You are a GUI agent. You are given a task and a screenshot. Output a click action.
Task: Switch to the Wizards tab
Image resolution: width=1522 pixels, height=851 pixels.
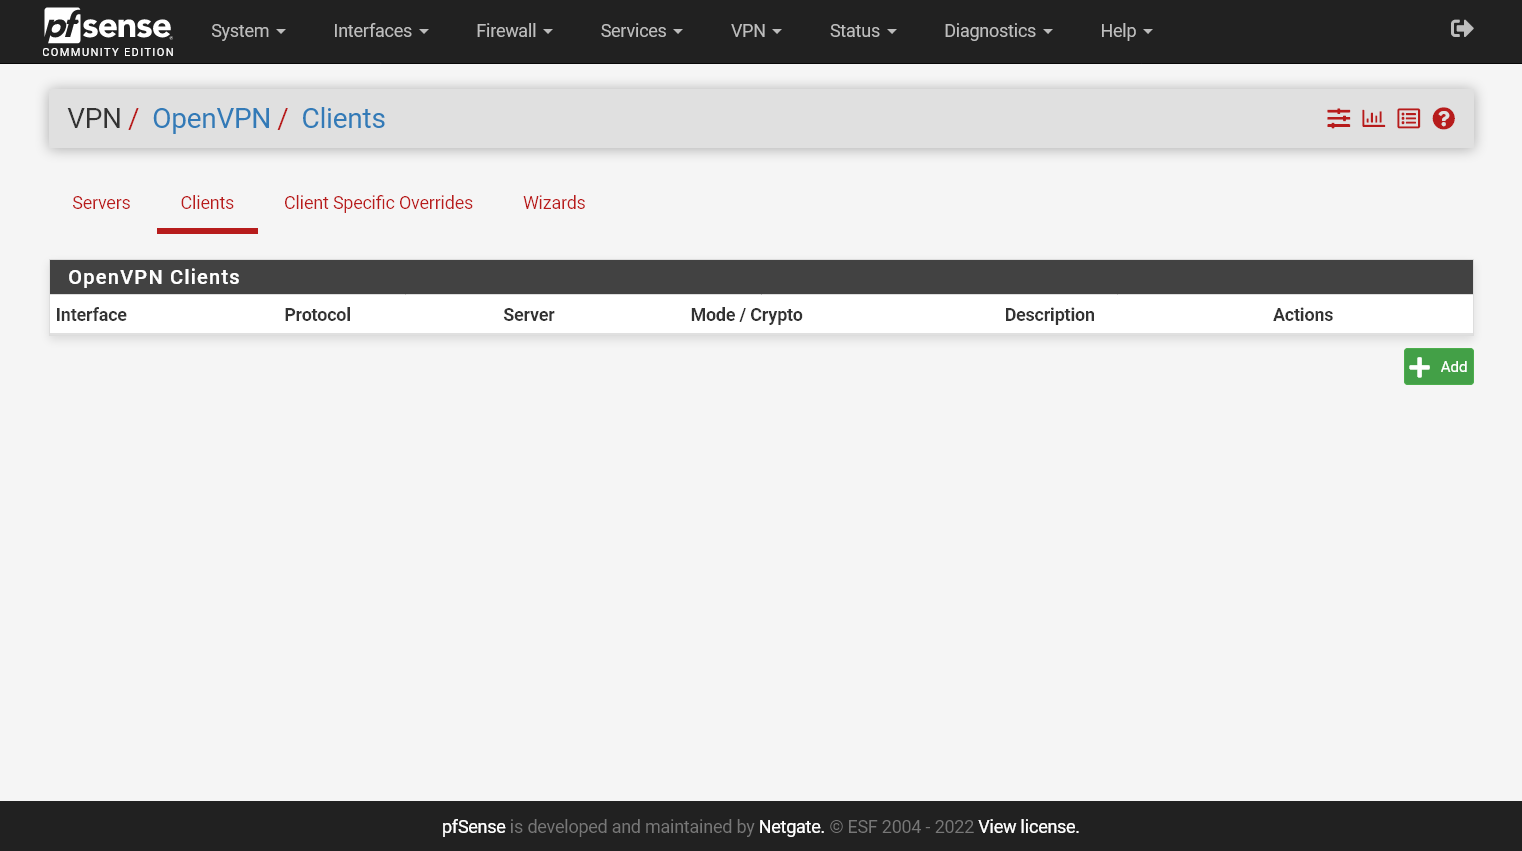[x=554, y=203]
